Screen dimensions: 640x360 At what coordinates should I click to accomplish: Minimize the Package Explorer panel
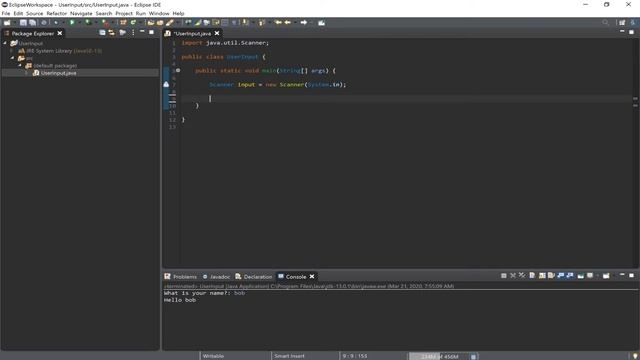(142, 32)
